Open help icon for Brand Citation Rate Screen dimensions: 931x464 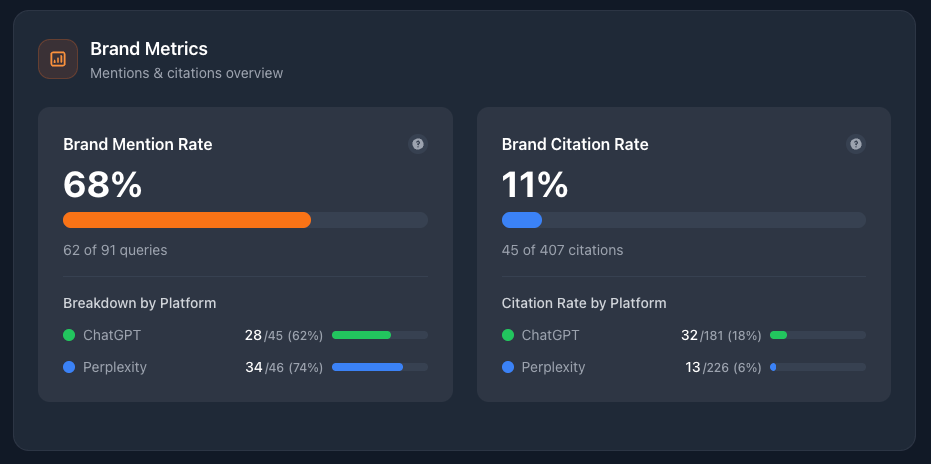click(x=856, y=144)
